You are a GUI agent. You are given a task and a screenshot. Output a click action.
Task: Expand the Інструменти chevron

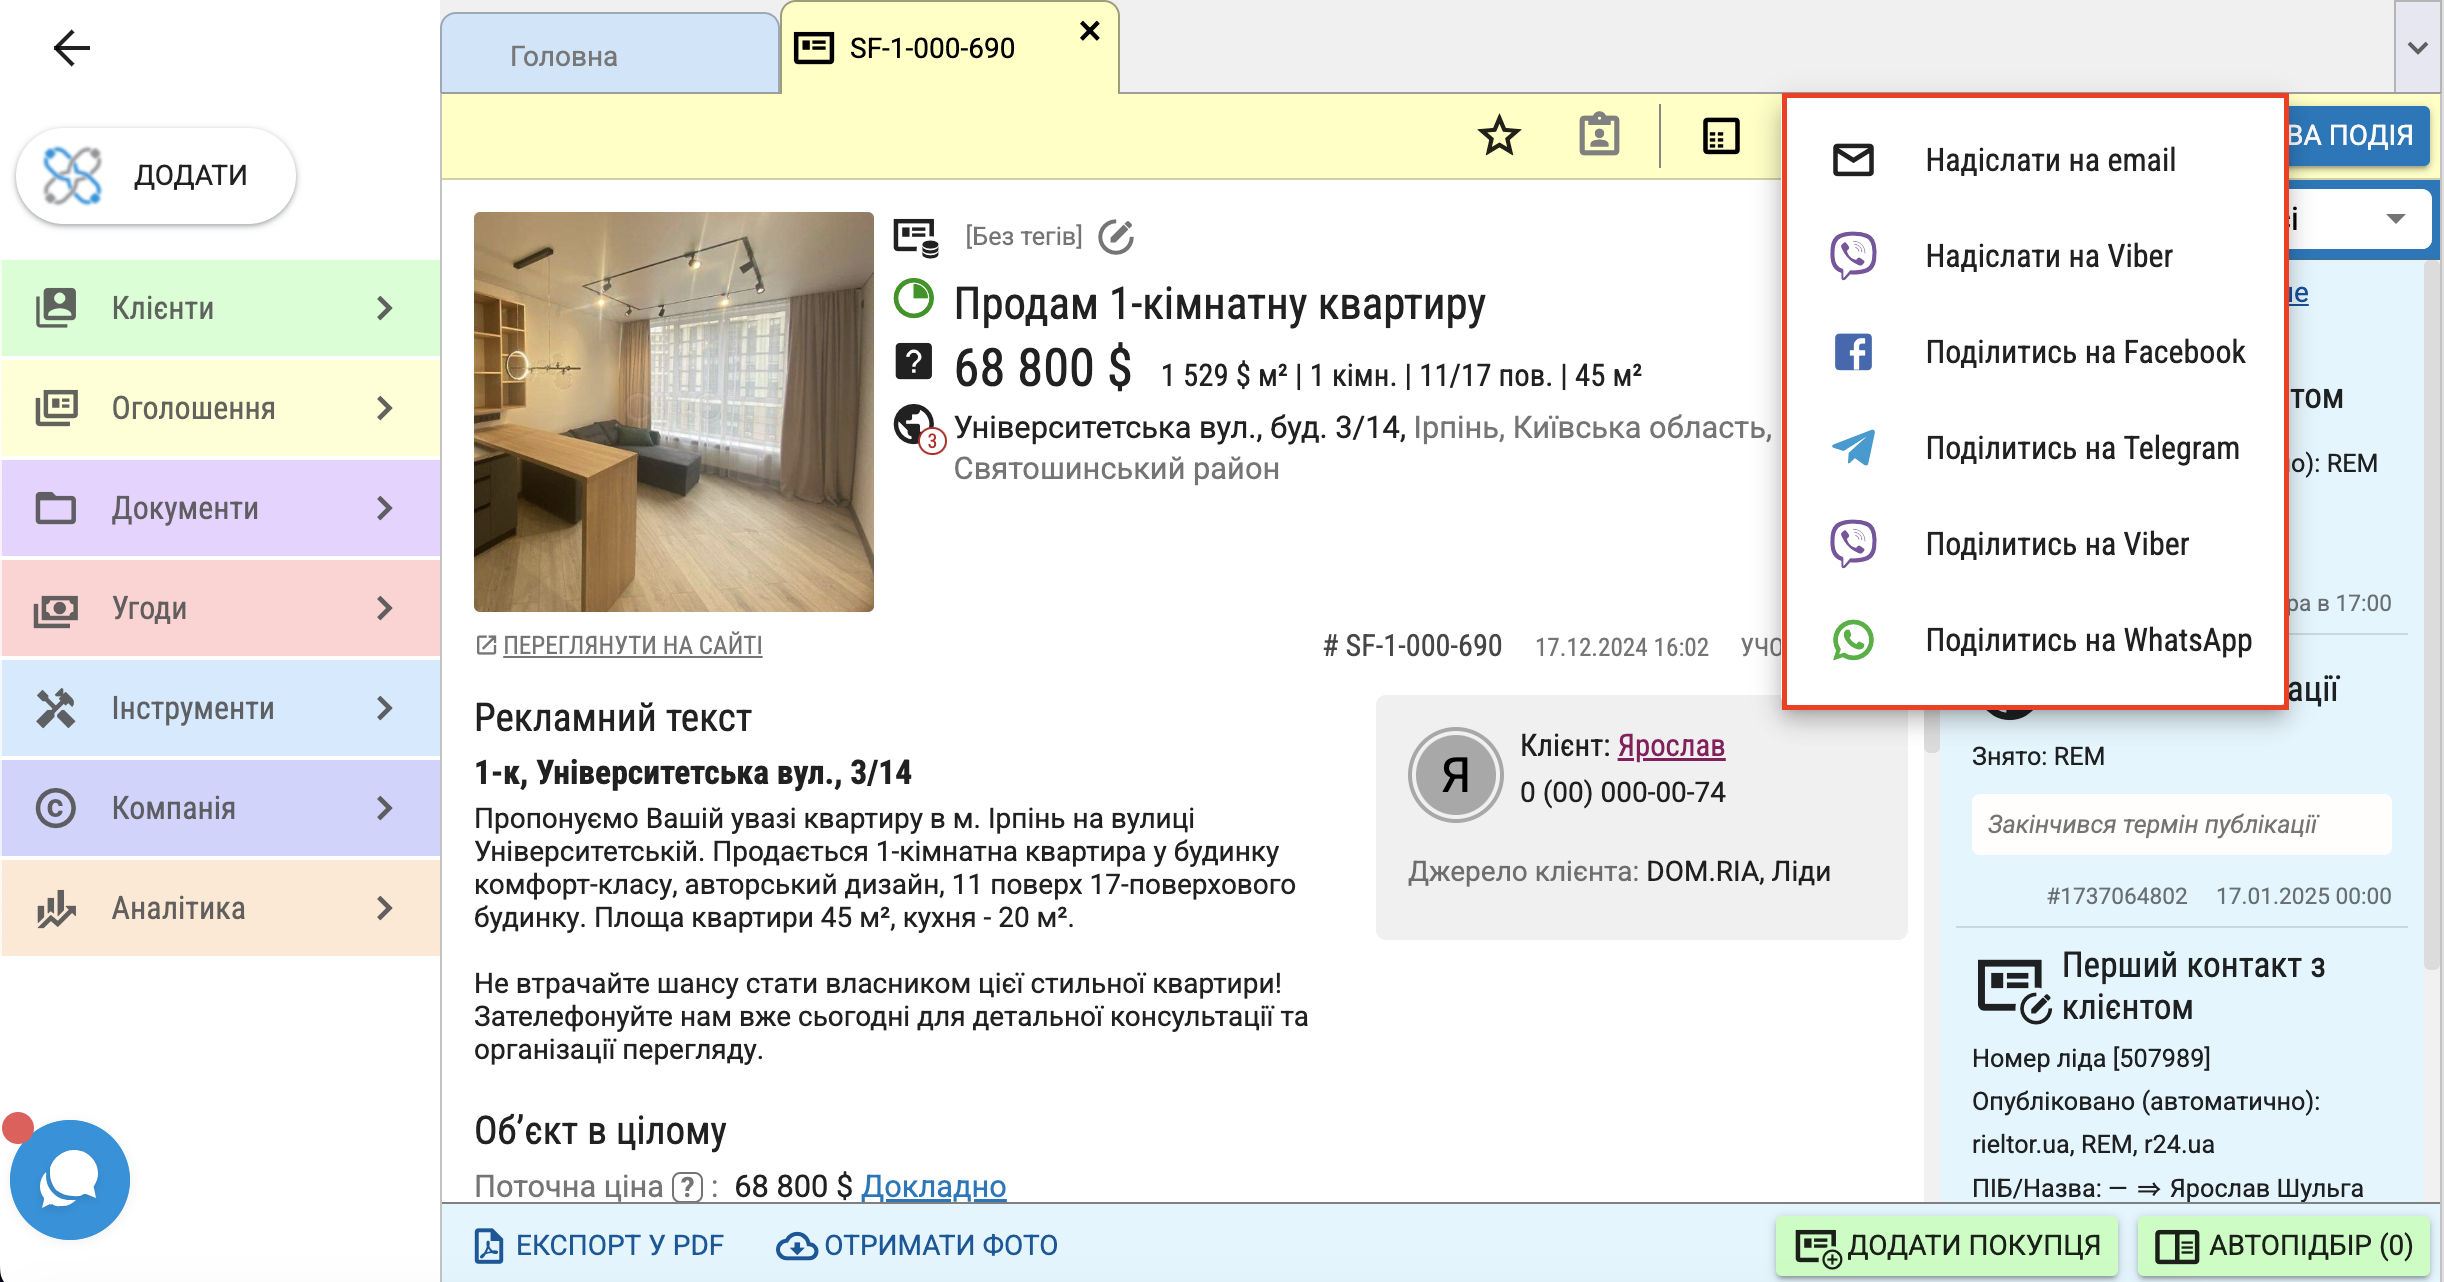(x=385, y=708)
